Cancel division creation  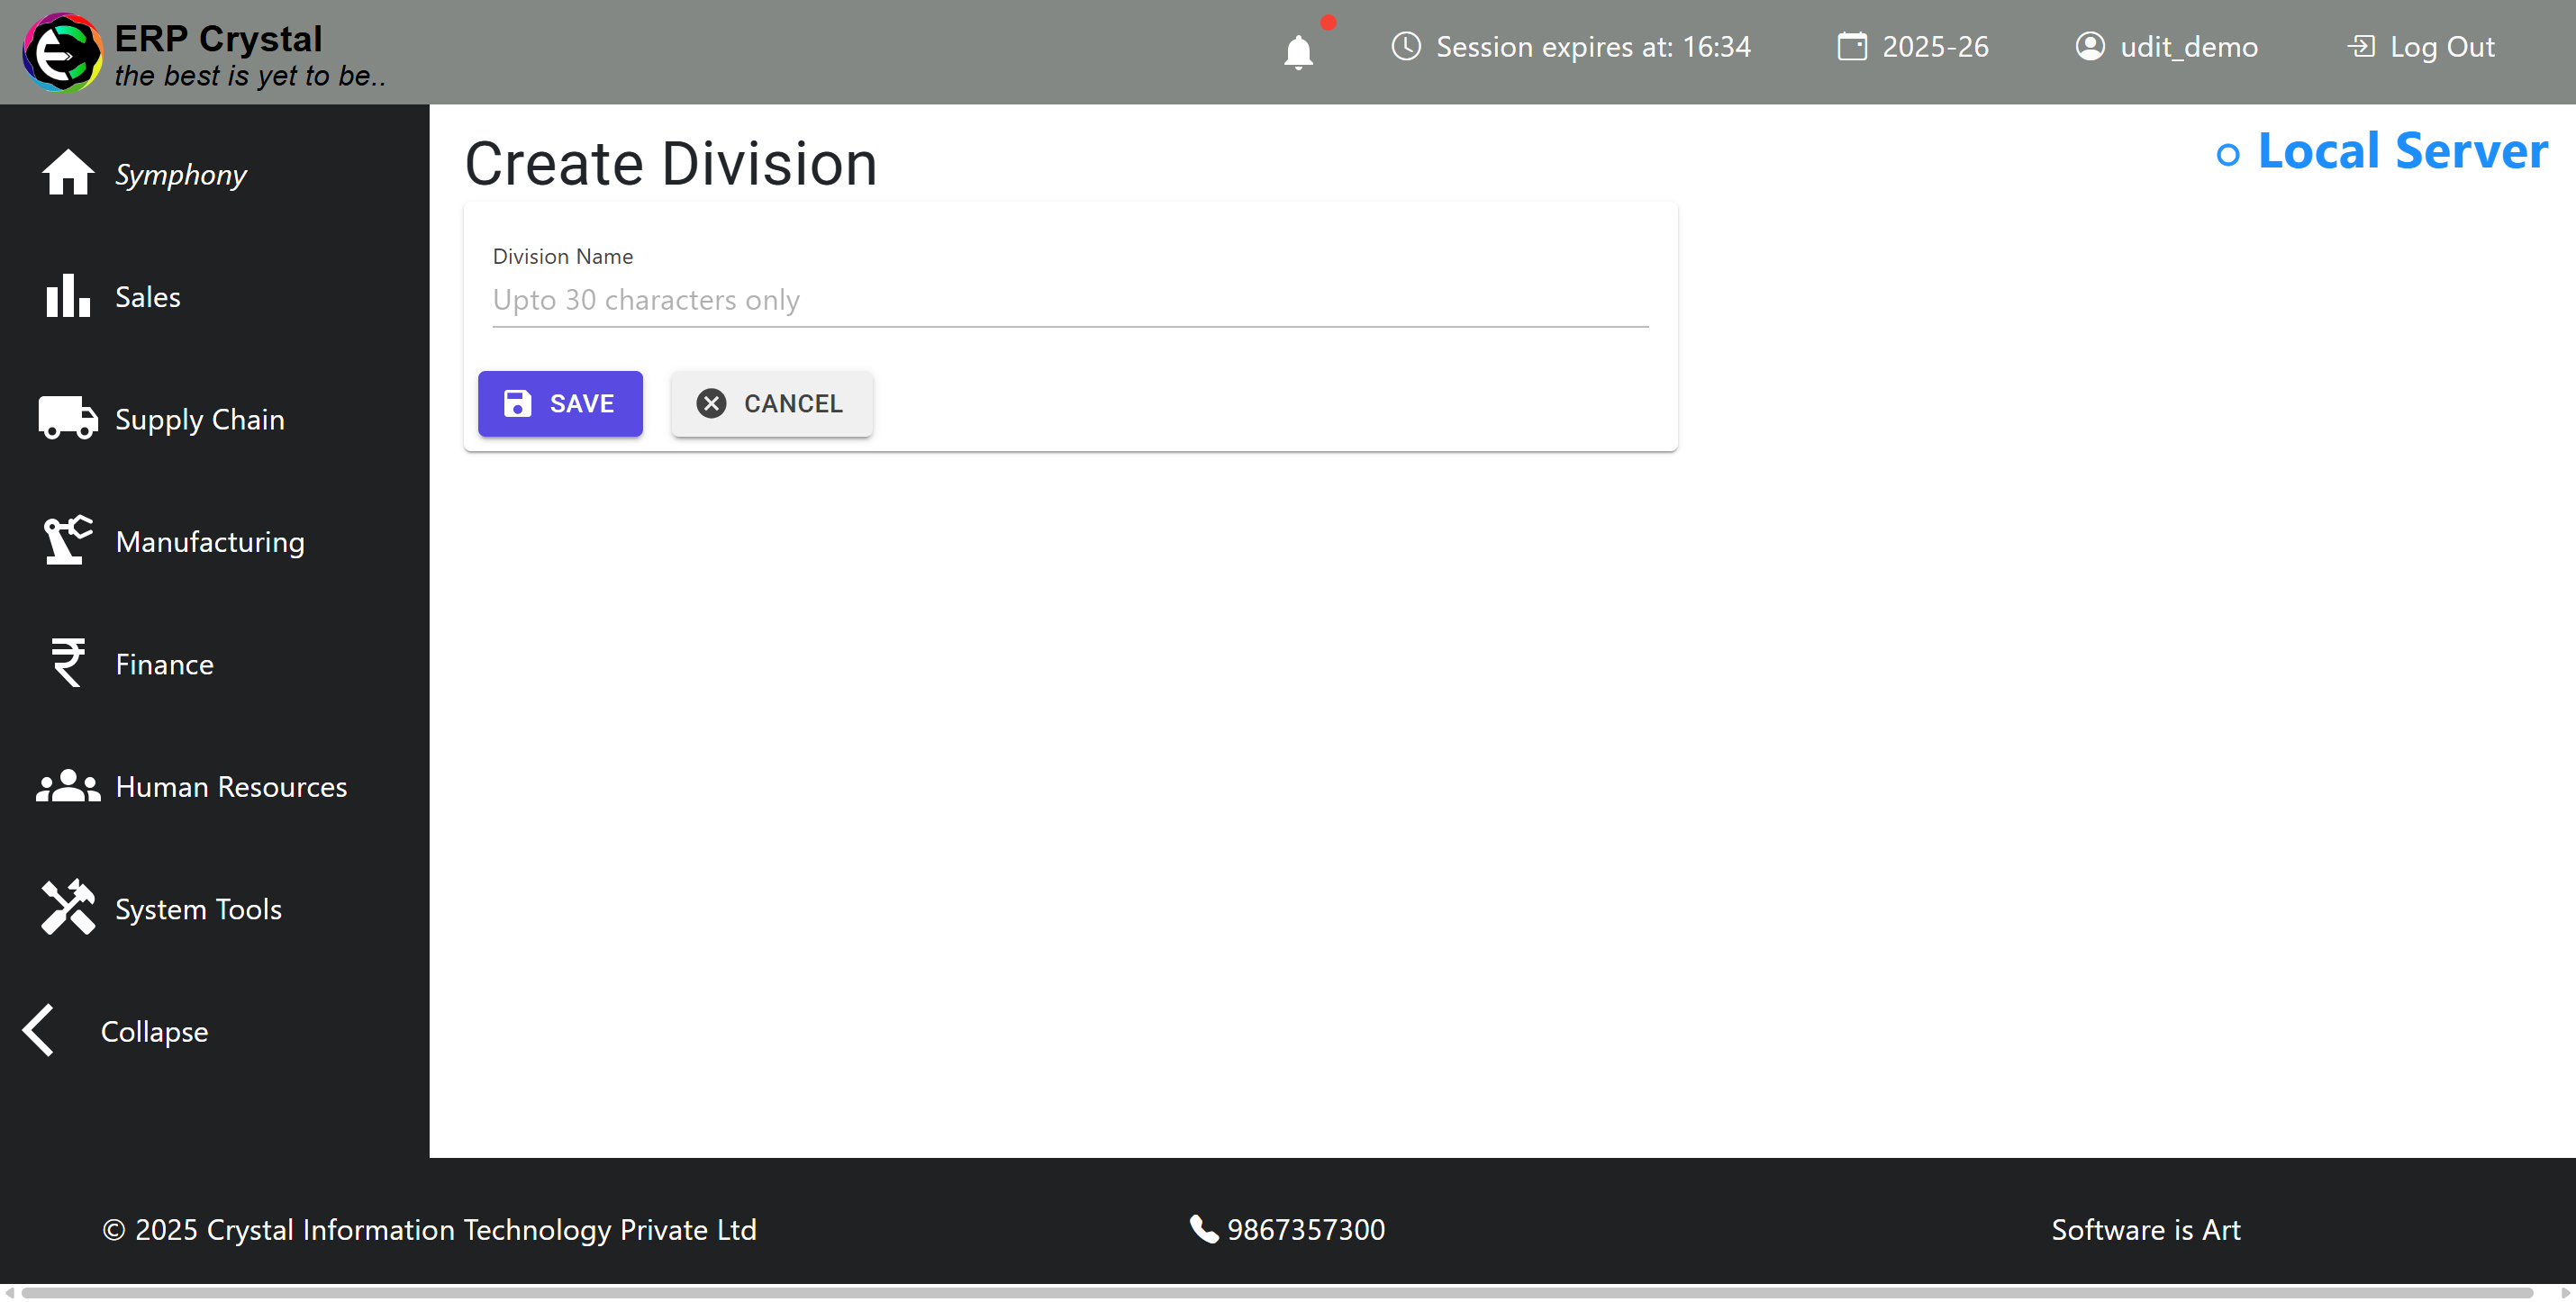click(771, 404)
